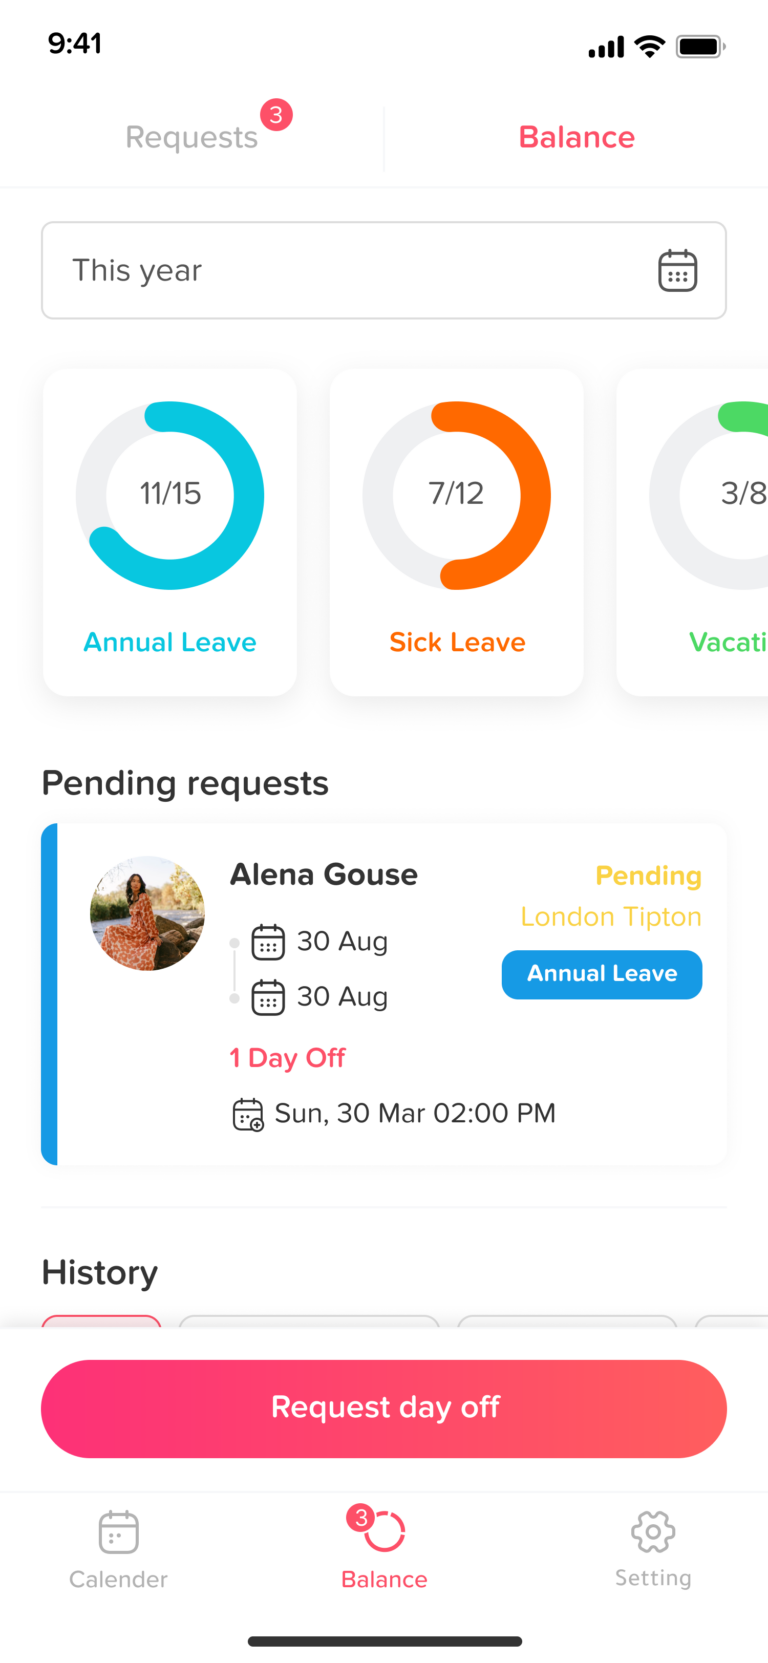Open the Setting gear icon

point(653,1532)
